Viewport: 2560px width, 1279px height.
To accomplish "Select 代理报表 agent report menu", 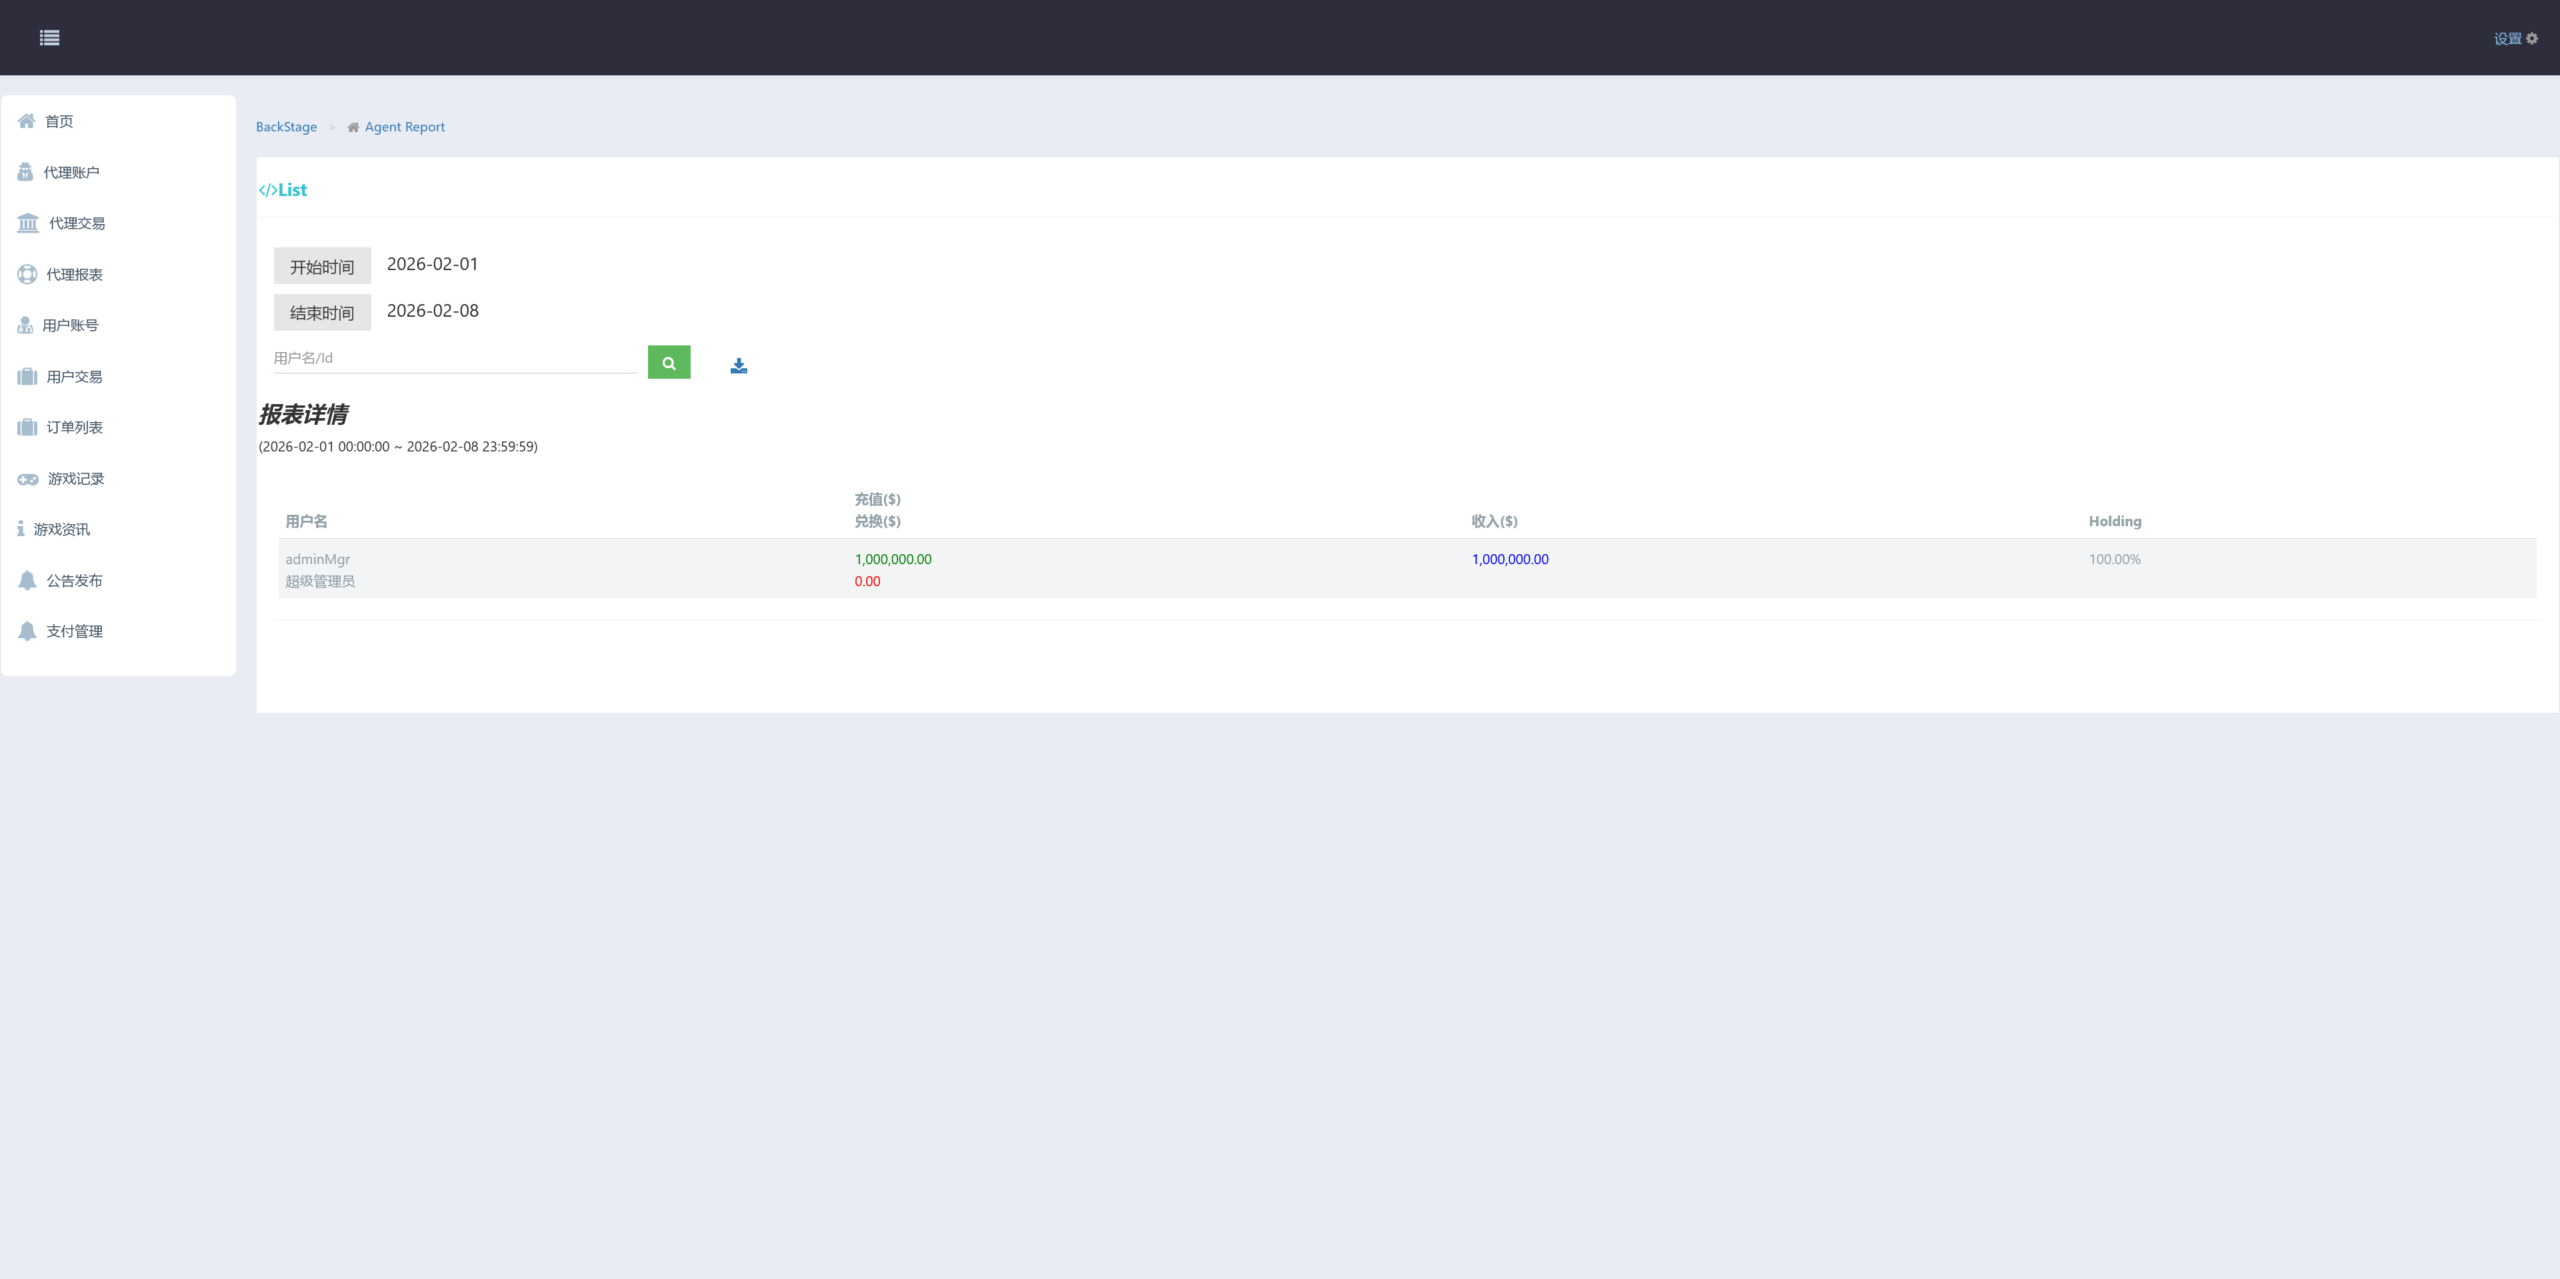I will (x=74, y=274).
